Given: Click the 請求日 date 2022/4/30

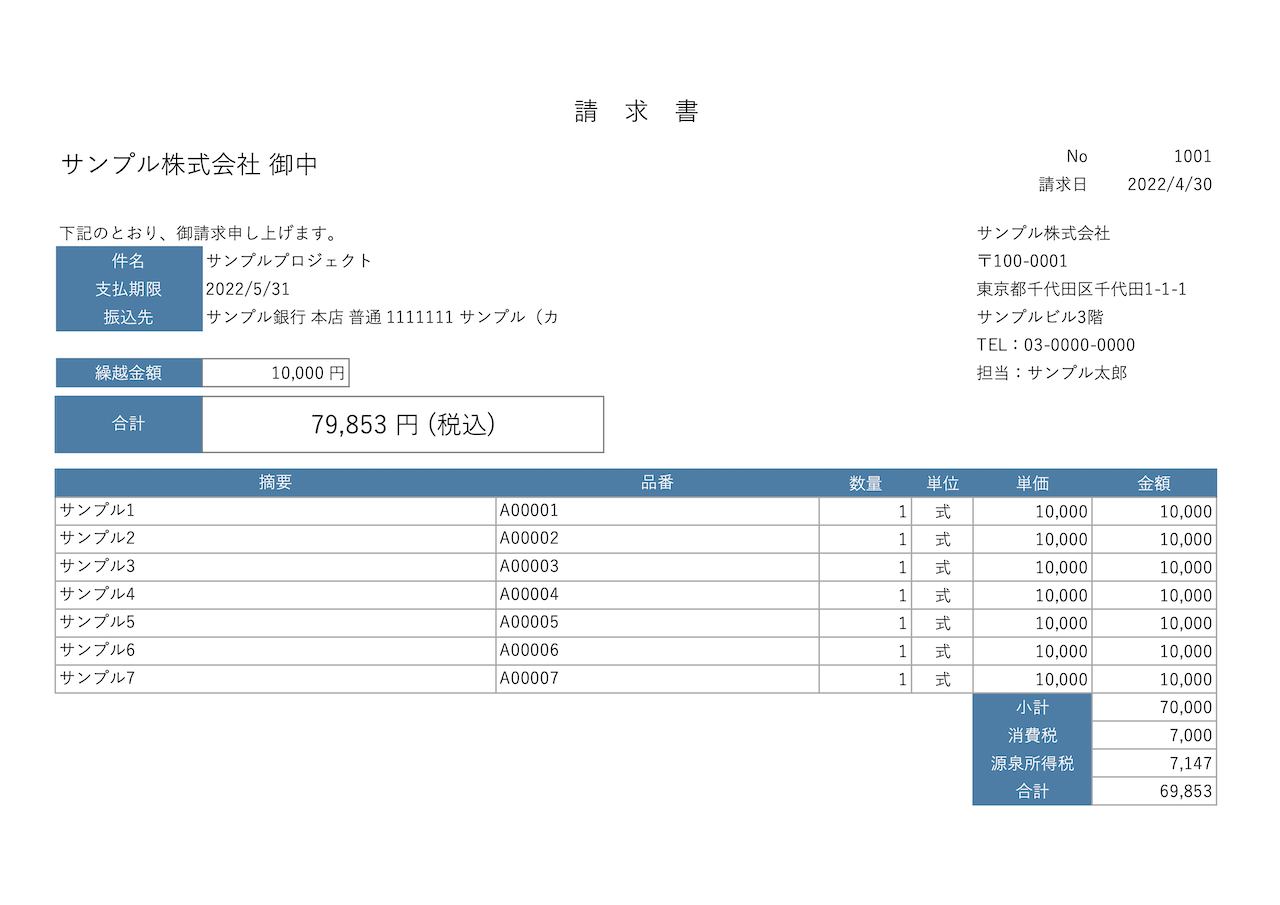Looking at the screenshot, I should (1170, 184).
